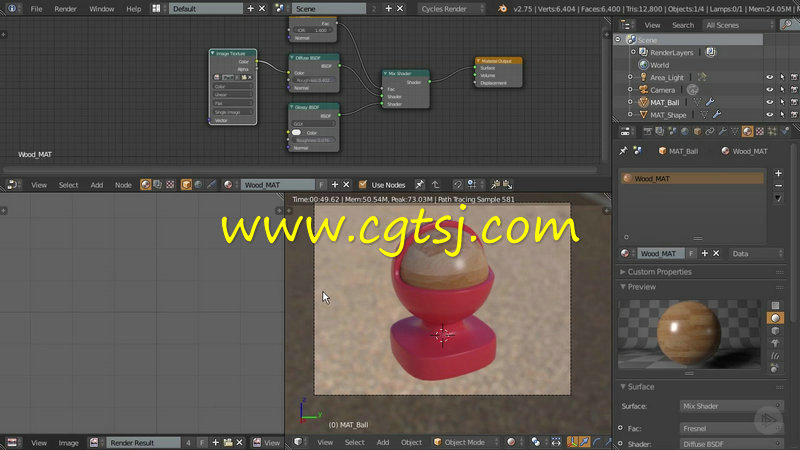Click the pin icon in properties context
Viewport: 800px width, 450px height.
623,151
